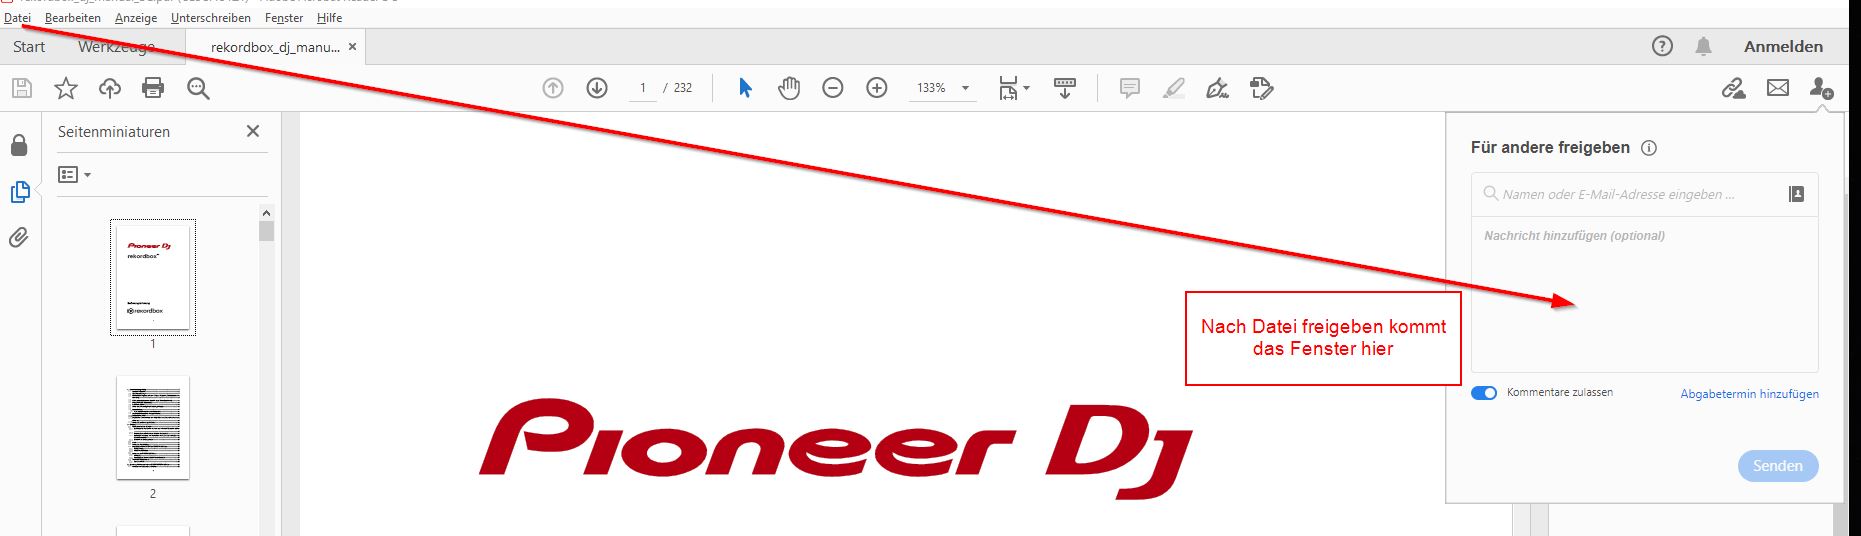1861x536 pixels.
Task: Open the address book icon
Action: coord(1796,194)
